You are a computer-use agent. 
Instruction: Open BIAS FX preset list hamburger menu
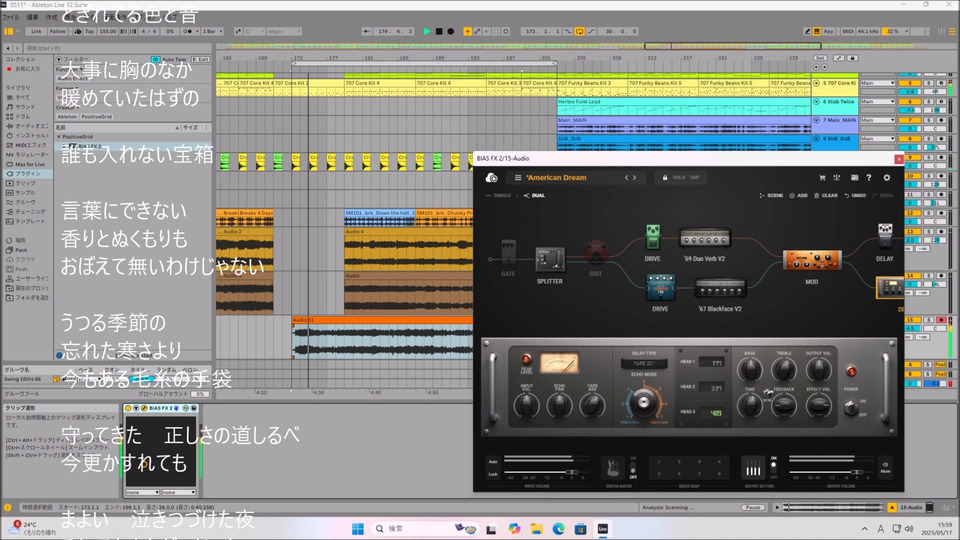point(518,178)
